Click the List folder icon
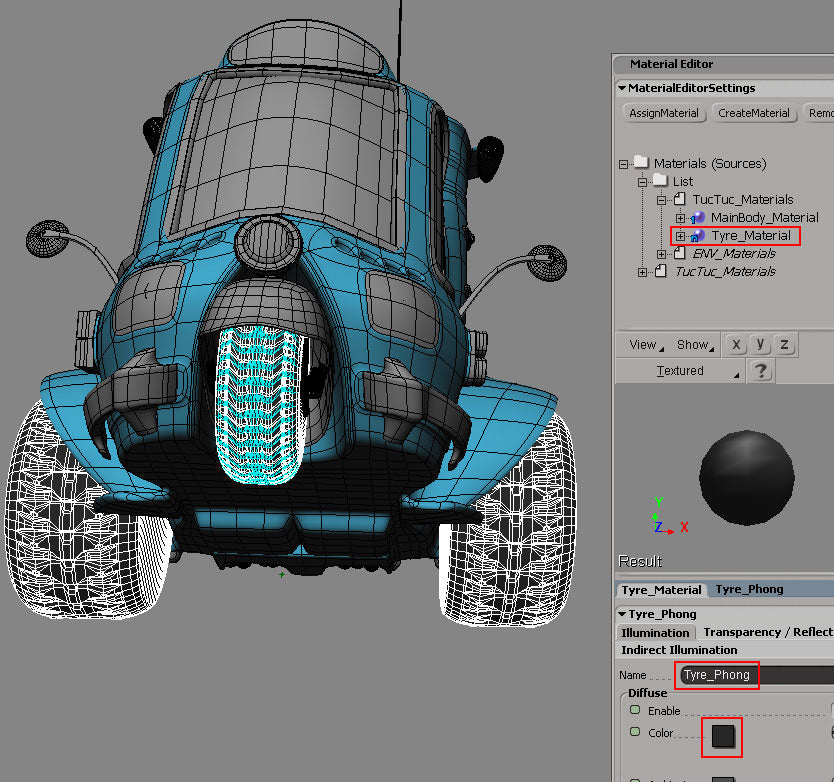Screen dimensions: 834x782 (x=660, y=180)
